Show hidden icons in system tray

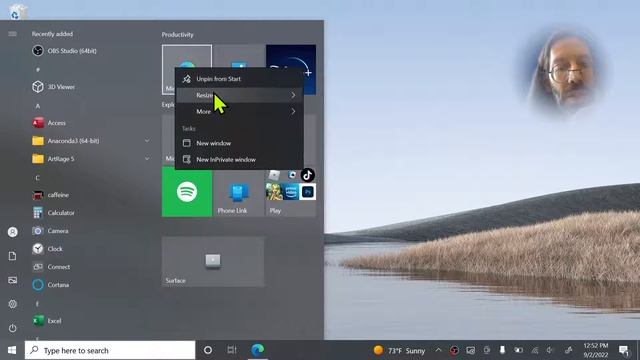point(438,350)
